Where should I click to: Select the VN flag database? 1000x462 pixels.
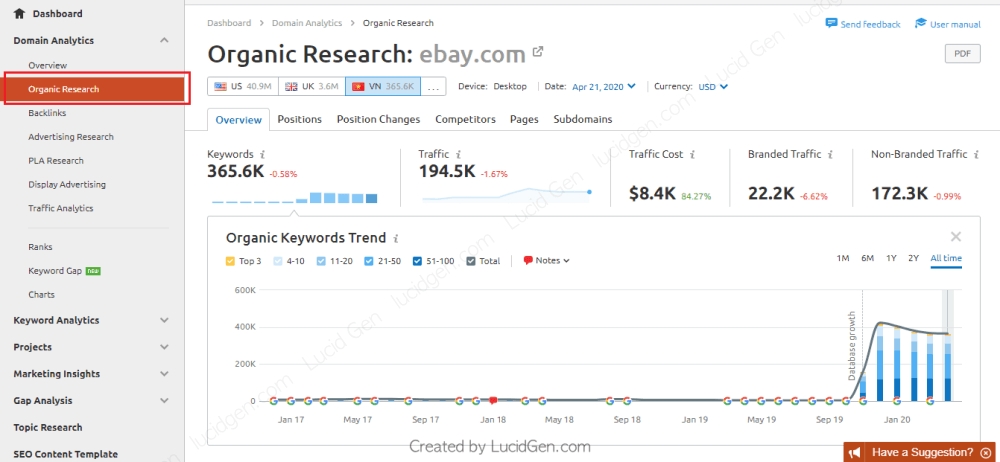tap(383, 86)
